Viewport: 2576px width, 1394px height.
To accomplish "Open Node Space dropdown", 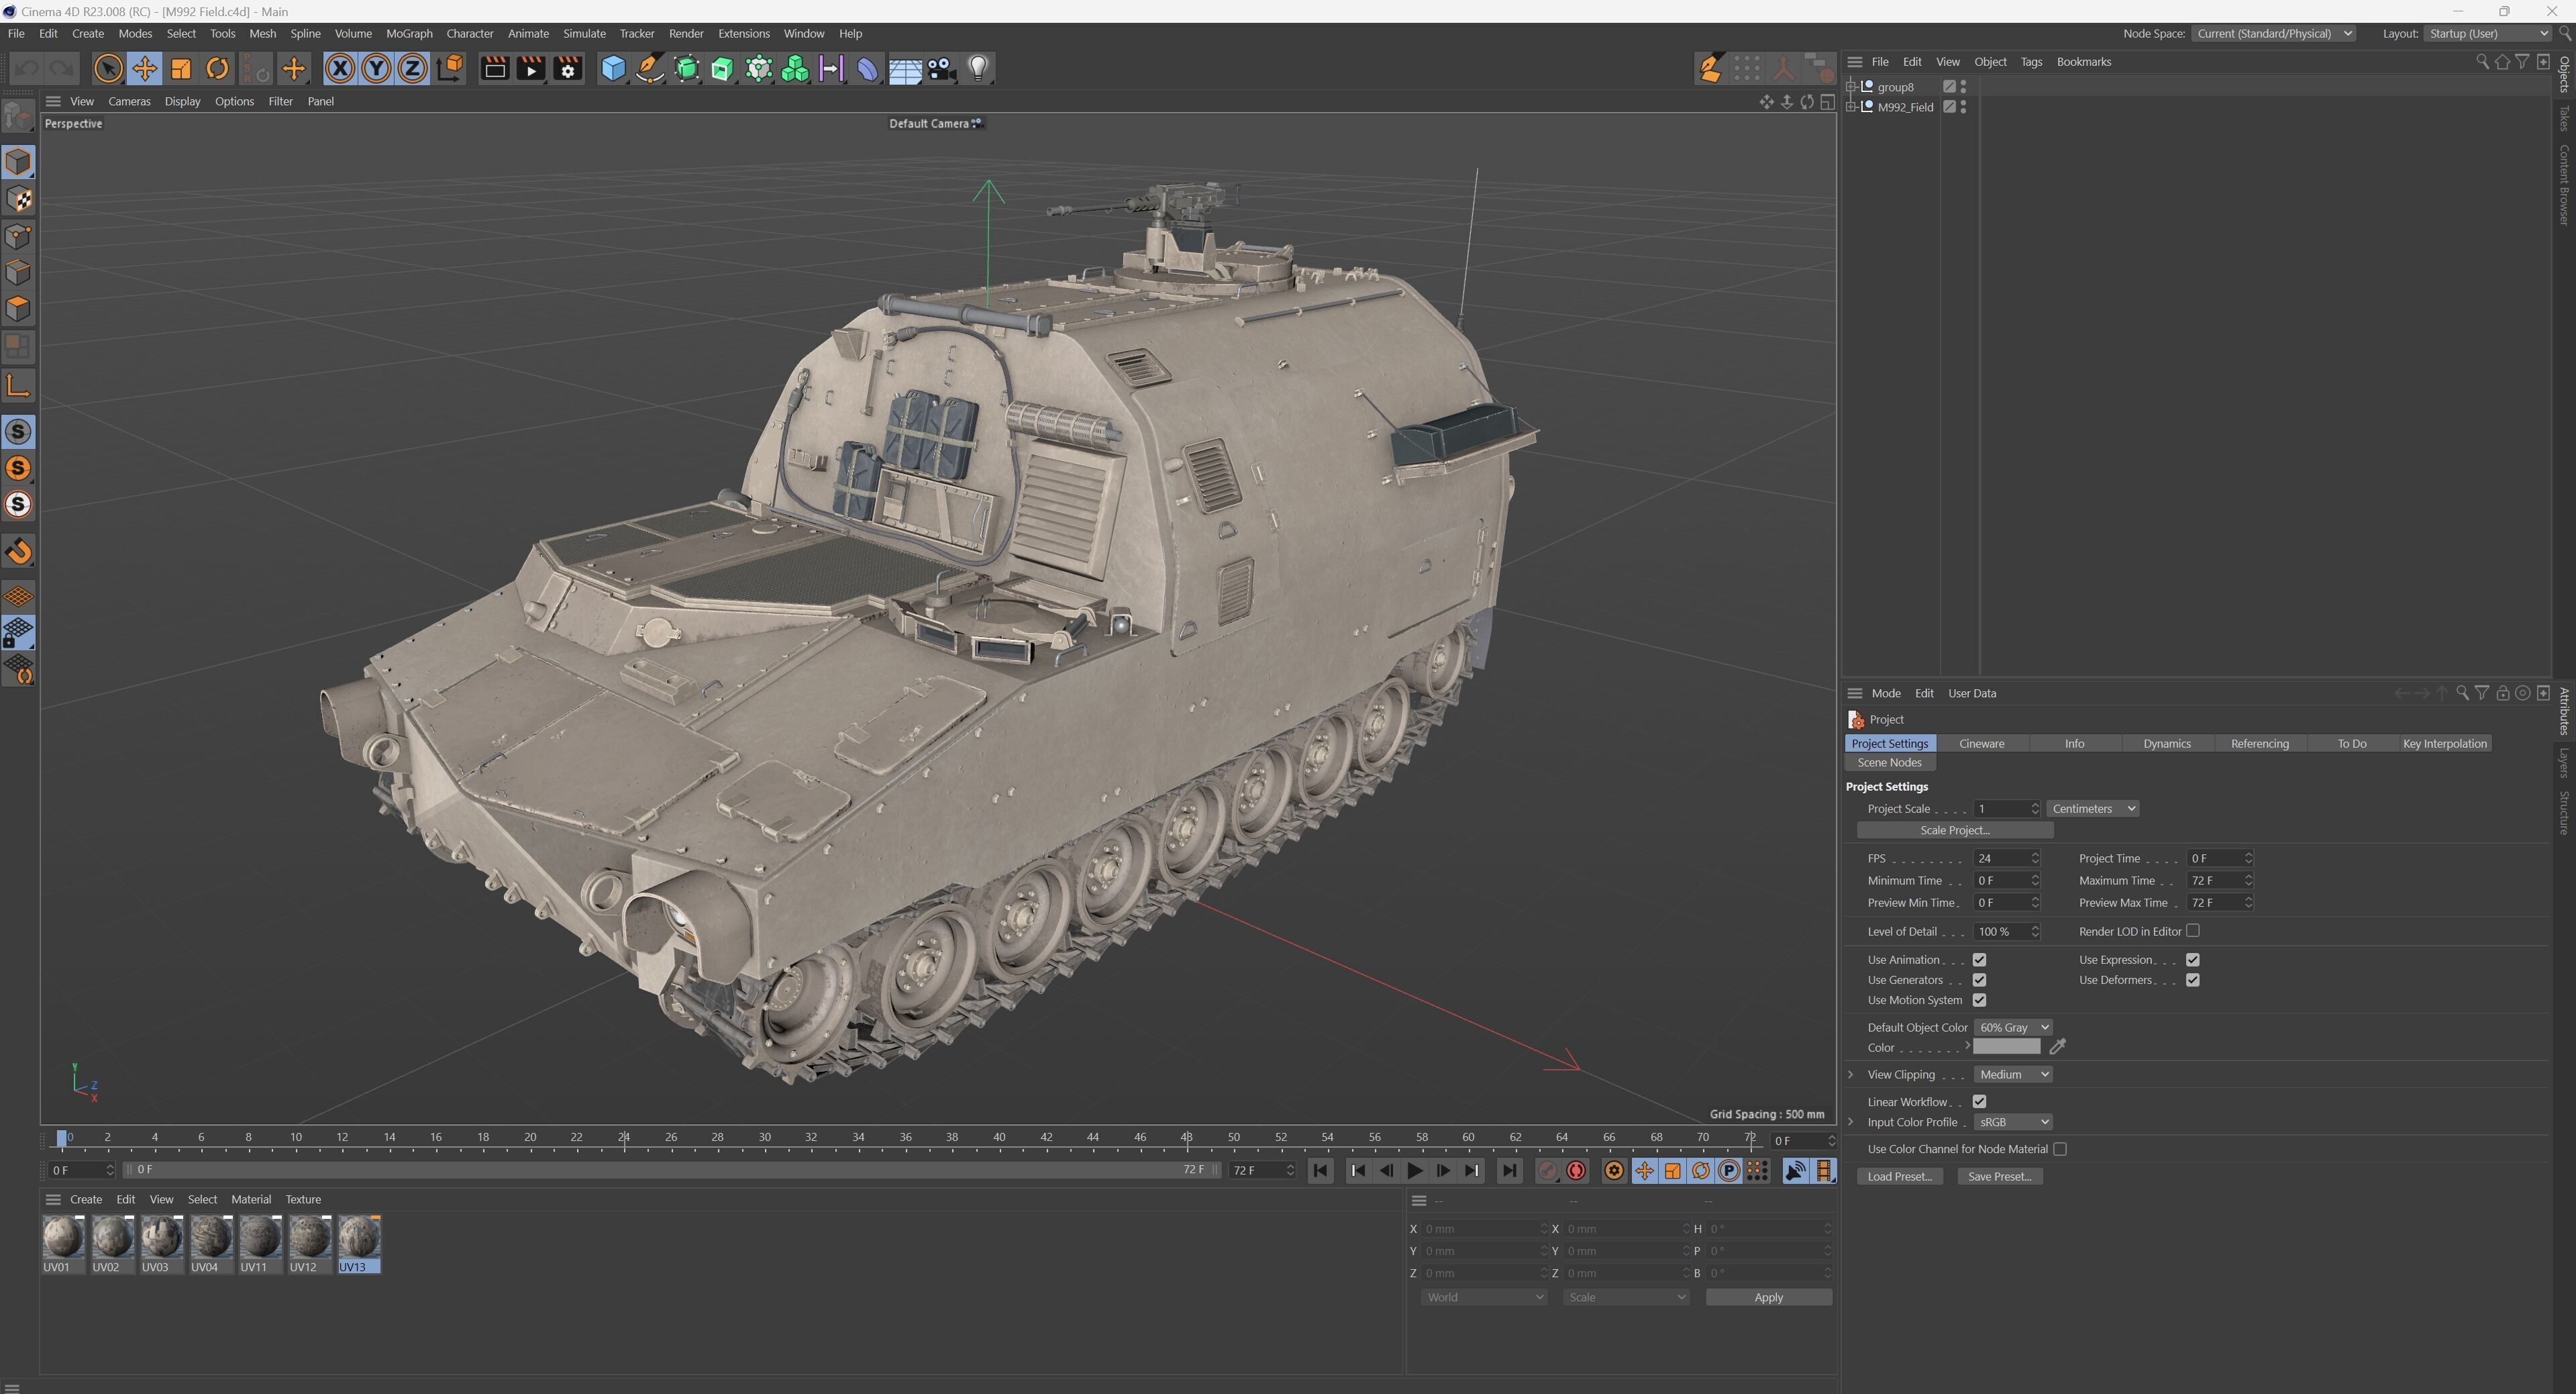I will point(2273,34).
